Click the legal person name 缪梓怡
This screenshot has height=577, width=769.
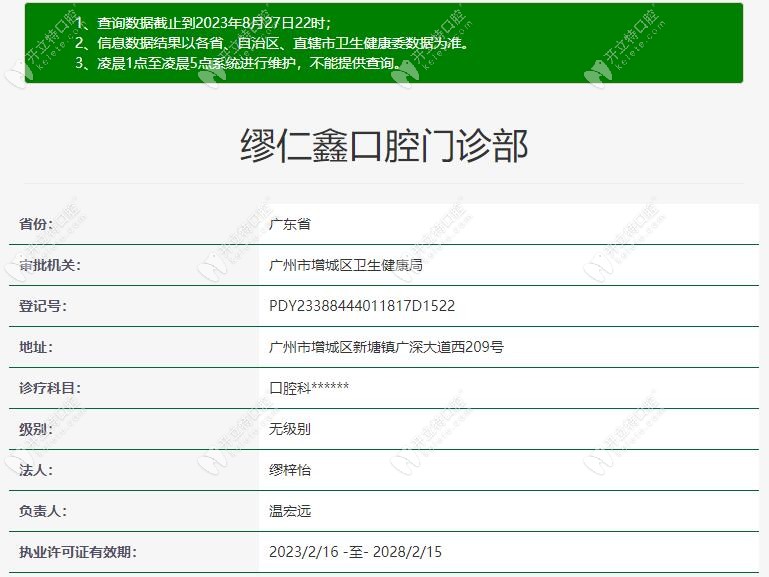[x=290, y=470]
